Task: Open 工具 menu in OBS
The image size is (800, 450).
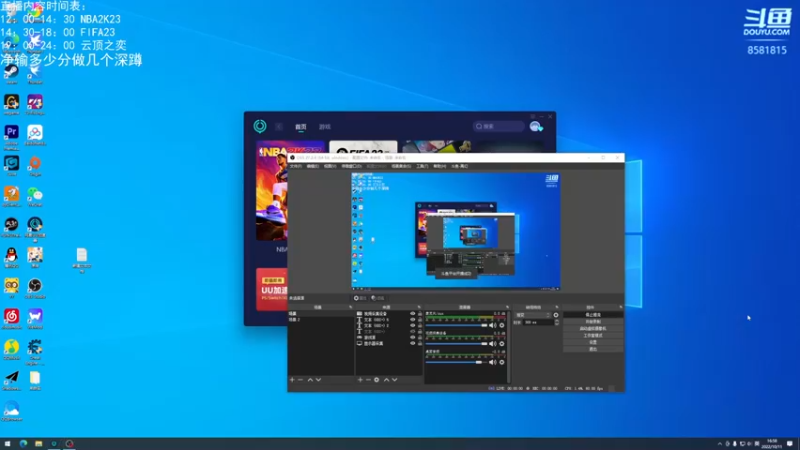Action: 422,166
